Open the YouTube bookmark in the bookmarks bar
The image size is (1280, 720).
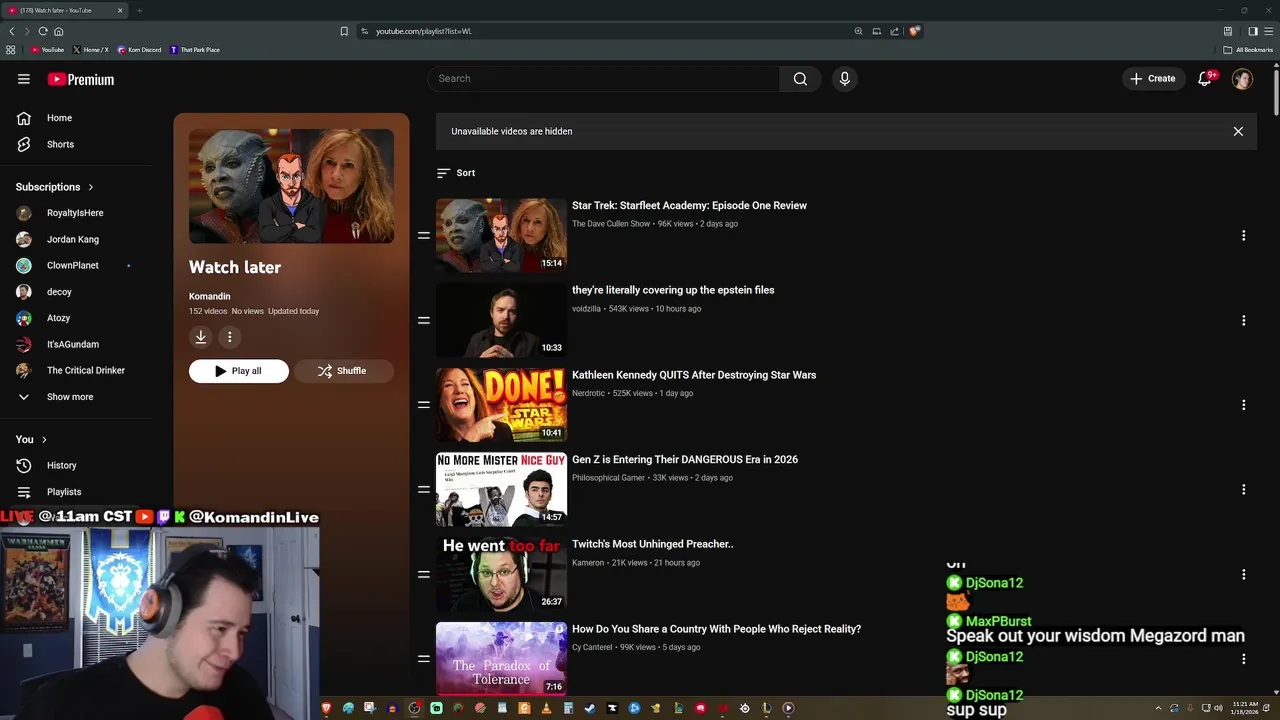[x=48, y=50]
